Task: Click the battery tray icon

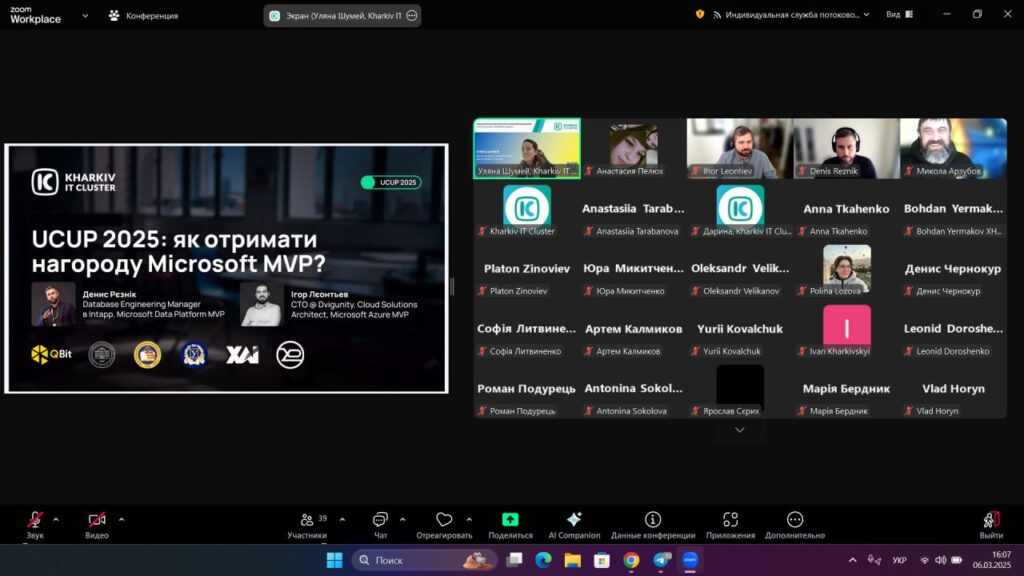Action: (x=957, y=560)
